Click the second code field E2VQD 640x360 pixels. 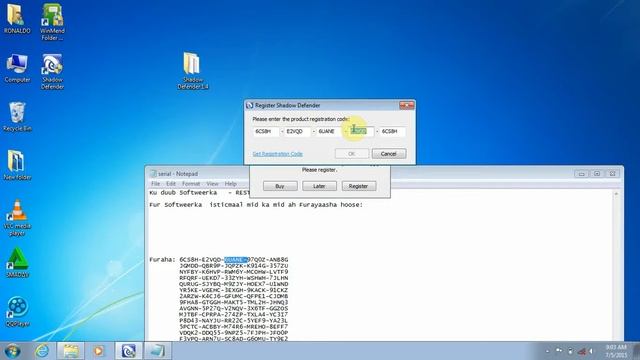coord(298,131)
